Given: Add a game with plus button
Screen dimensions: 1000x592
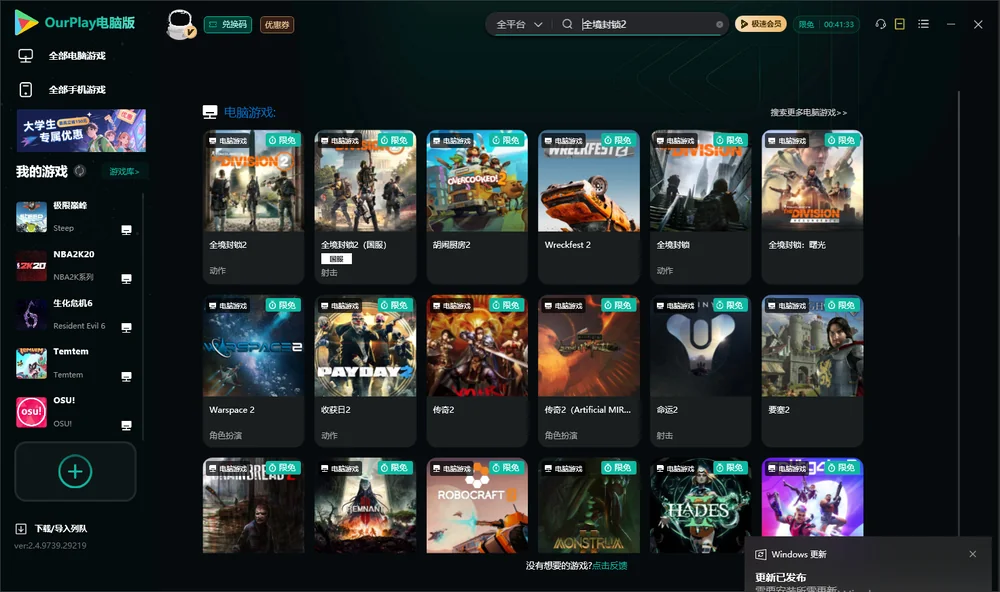Looking at the screenshot, I should (x=75, y=471).
